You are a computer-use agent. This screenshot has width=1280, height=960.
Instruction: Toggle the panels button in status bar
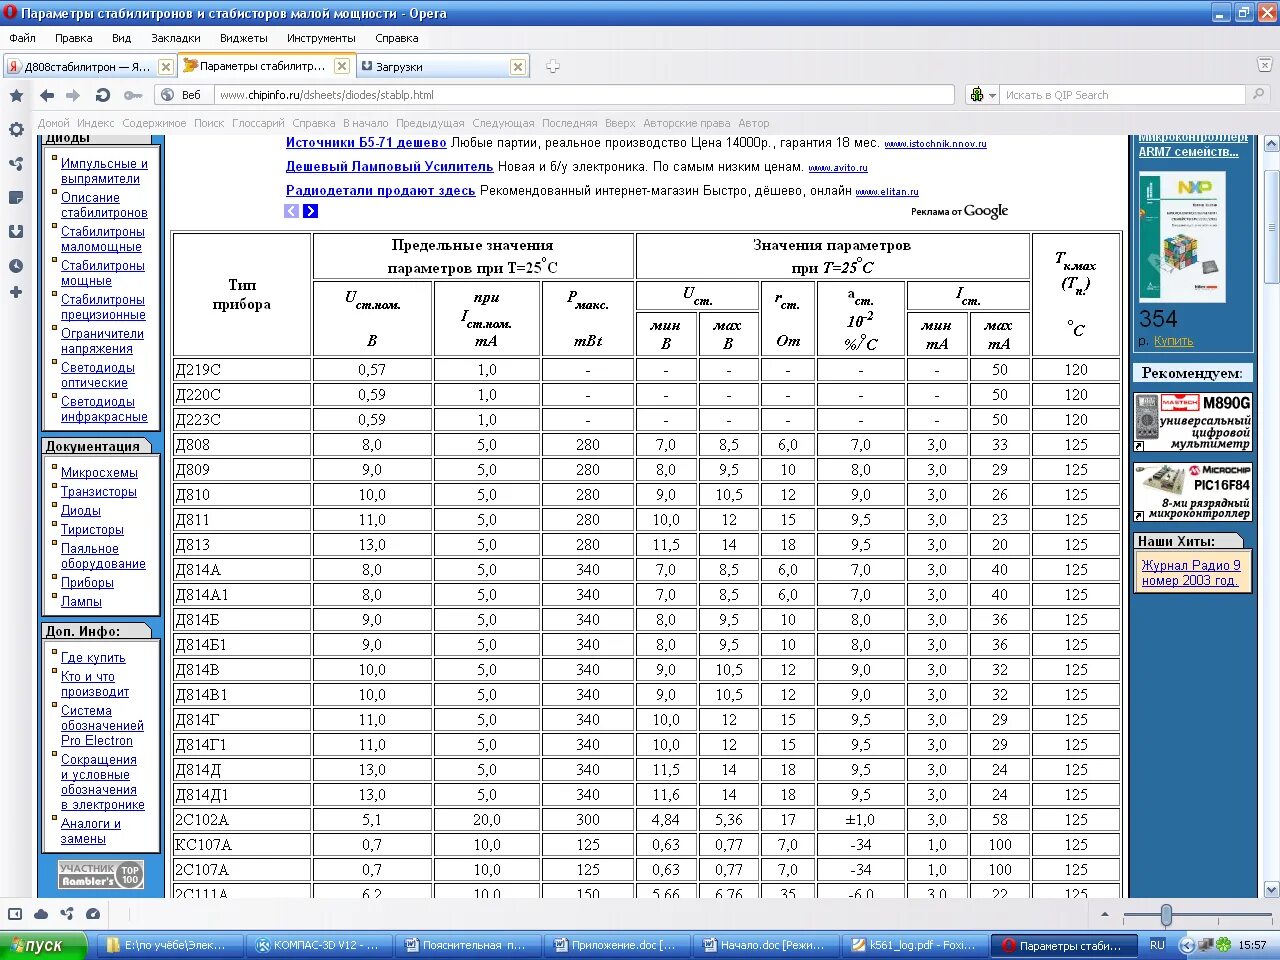15,913
